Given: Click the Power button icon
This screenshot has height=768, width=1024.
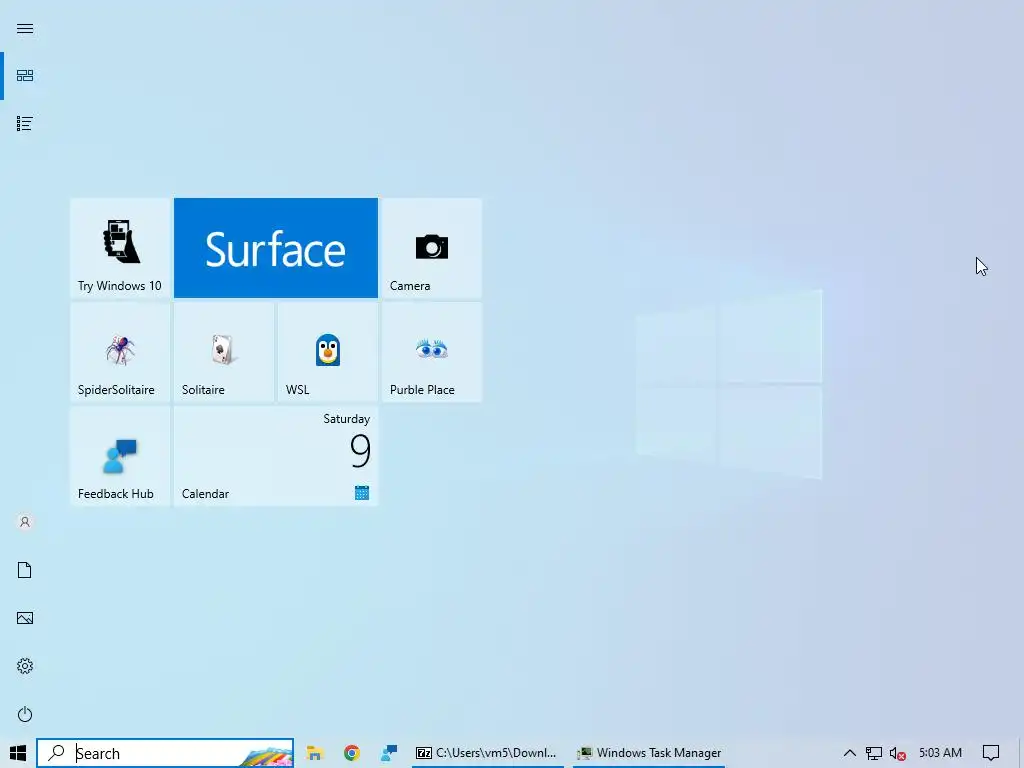Looking at the screenshot, I should [x=25, y=714].
